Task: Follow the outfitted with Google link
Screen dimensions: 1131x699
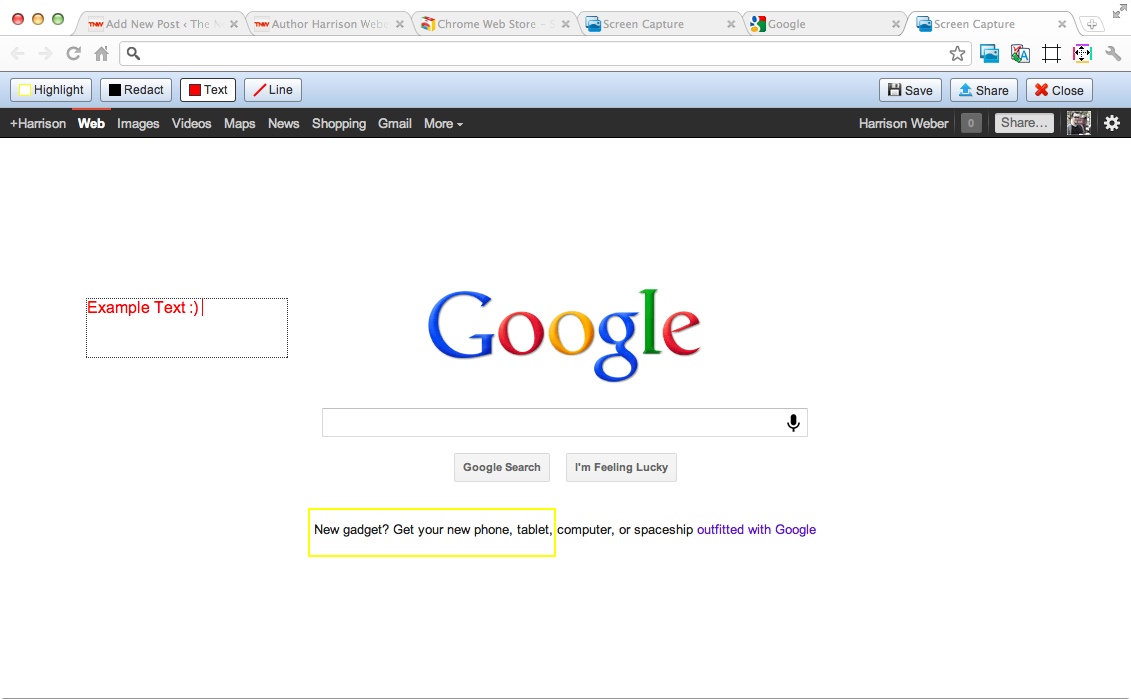Action: point(756,529)
